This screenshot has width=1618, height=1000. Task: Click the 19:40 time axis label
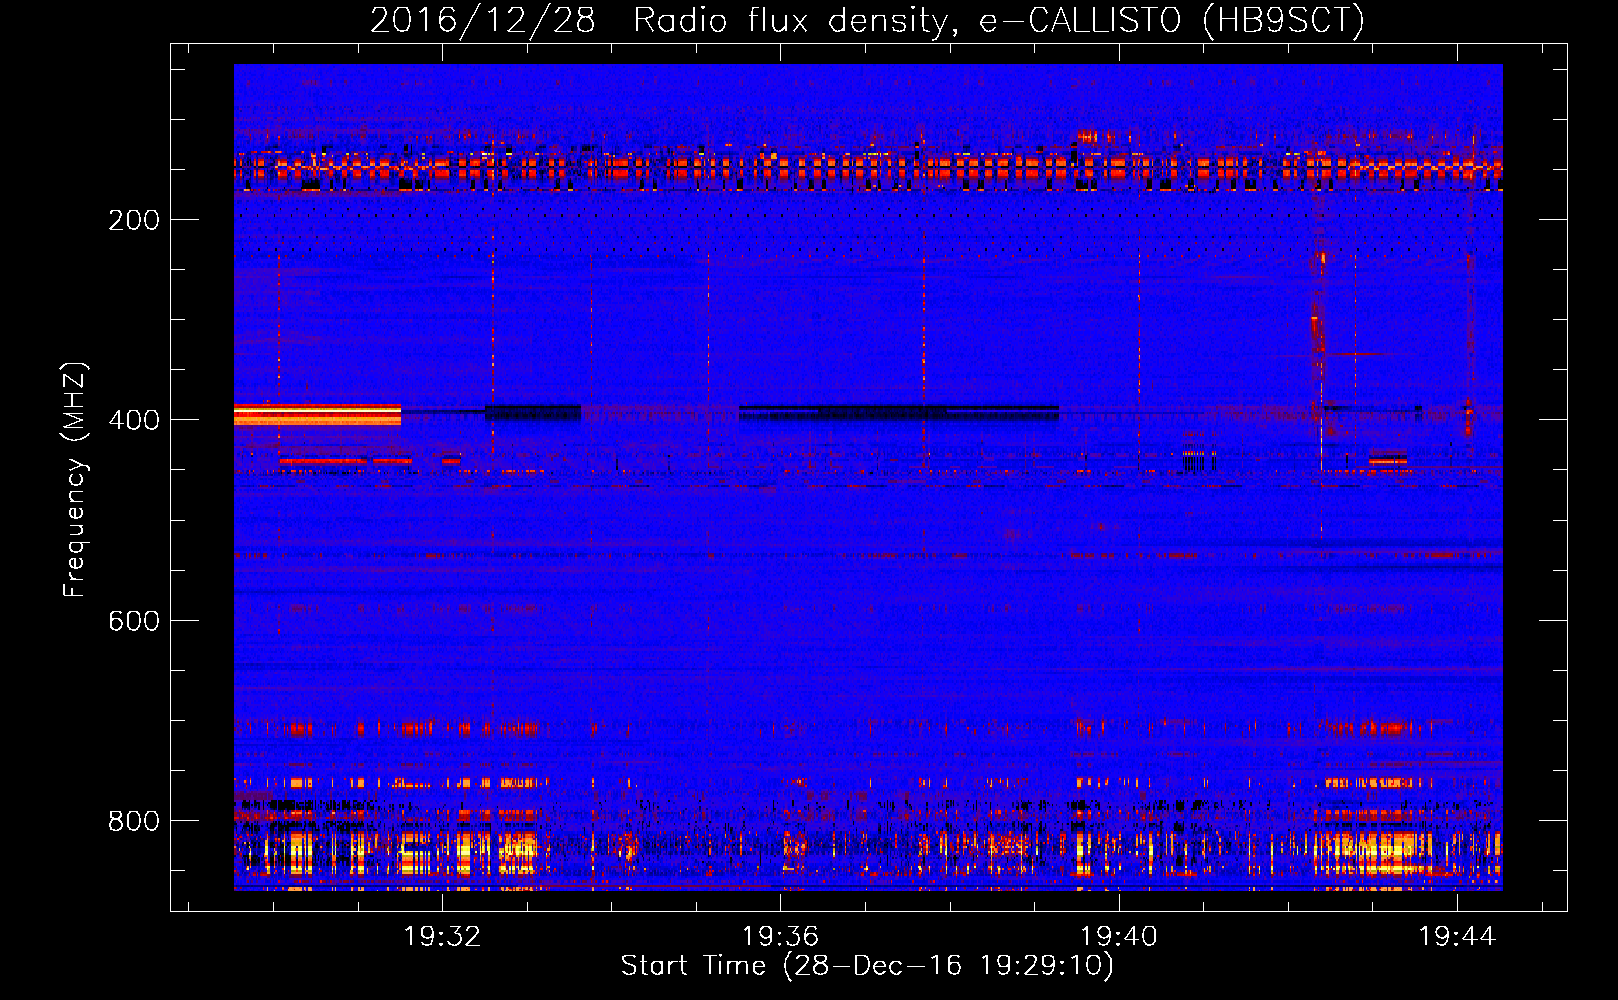(1118, 936)
